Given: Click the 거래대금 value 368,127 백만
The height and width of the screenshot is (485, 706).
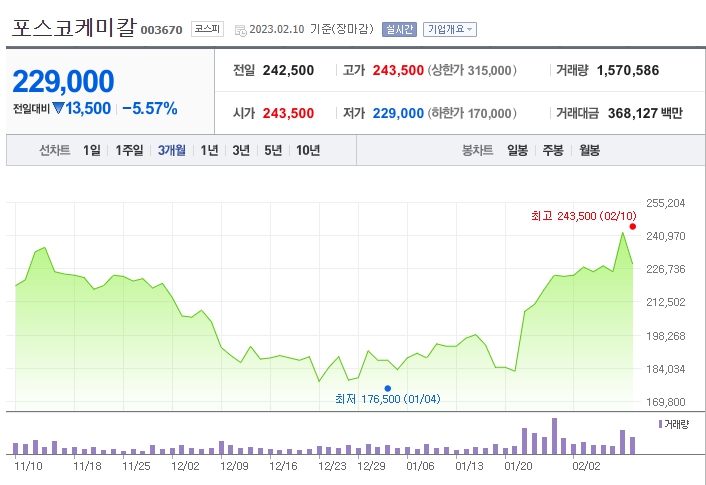Looking at the screenshot, I should 645,113.
